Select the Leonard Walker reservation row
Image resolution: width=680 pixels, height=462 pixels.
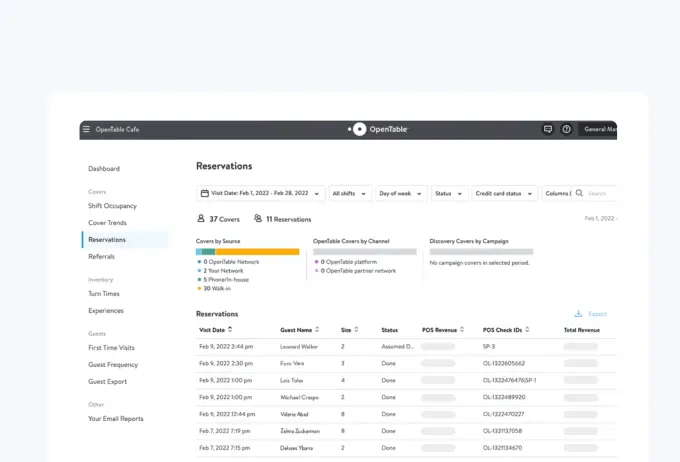click(x=406, y=347)
